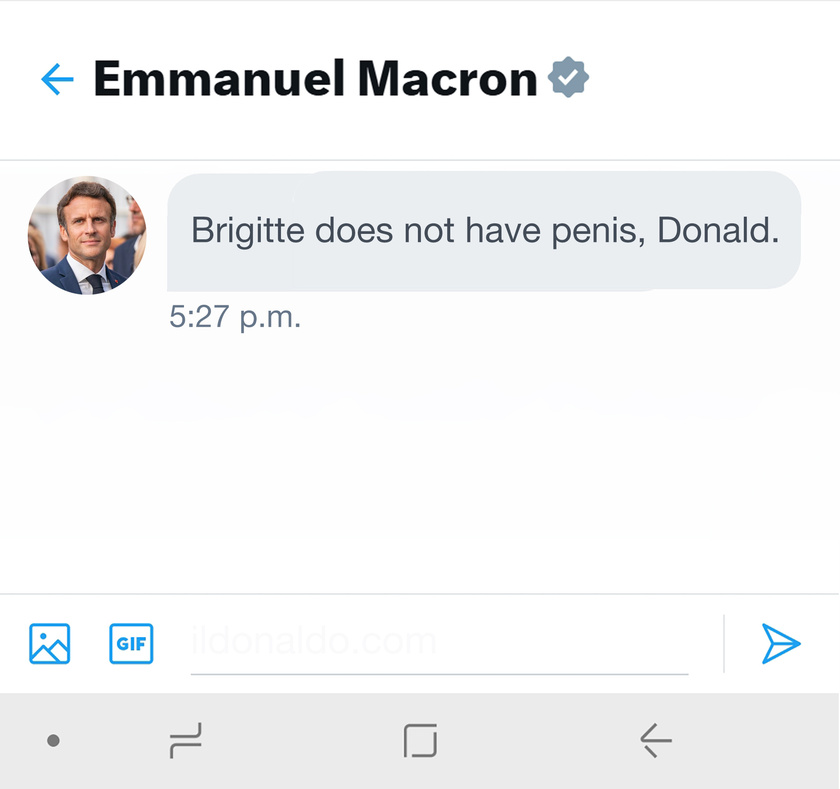Go back using the blue header arrow
840x789 pixels.
coord(58,79)
